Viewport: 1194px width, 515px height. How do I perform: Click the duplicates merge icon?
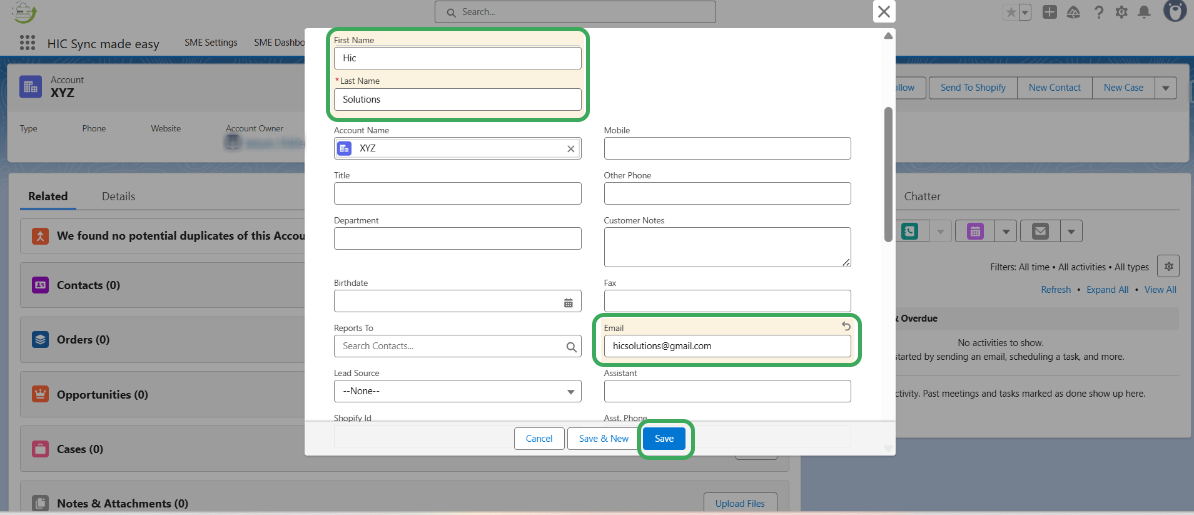point(40,235)
